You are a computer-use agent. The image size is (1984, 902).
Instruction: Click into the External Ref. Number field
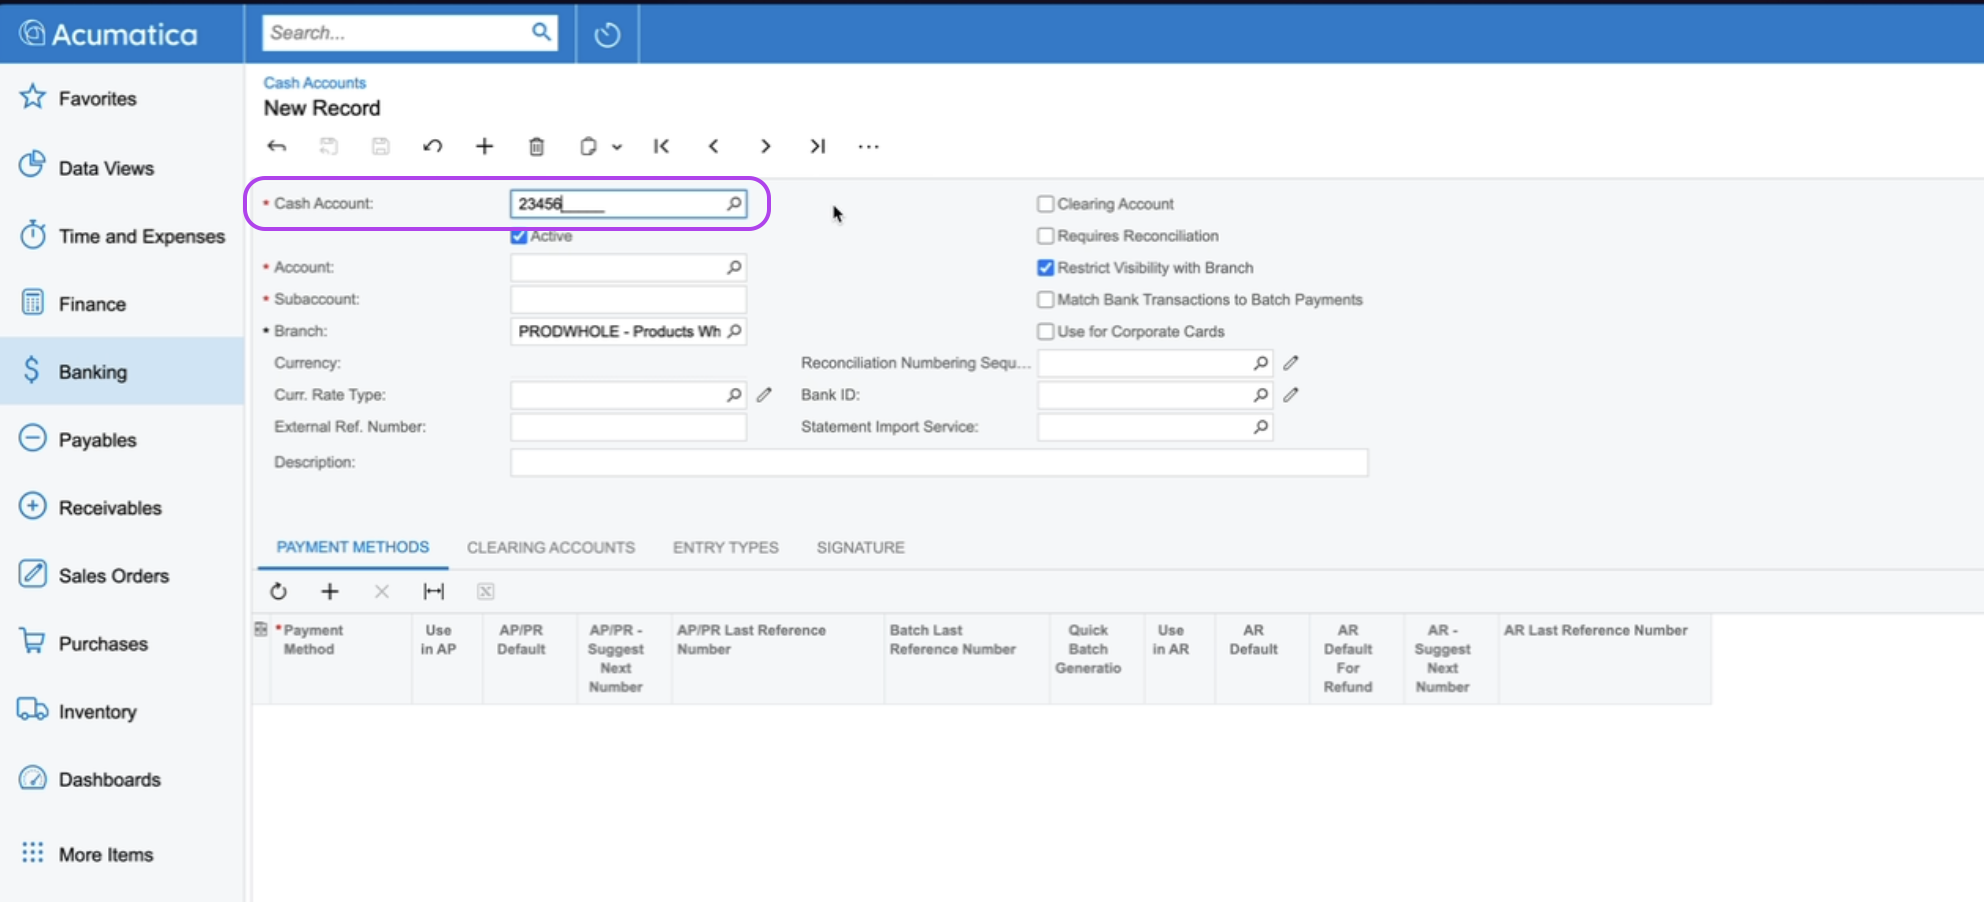click(x=628, y=427)
